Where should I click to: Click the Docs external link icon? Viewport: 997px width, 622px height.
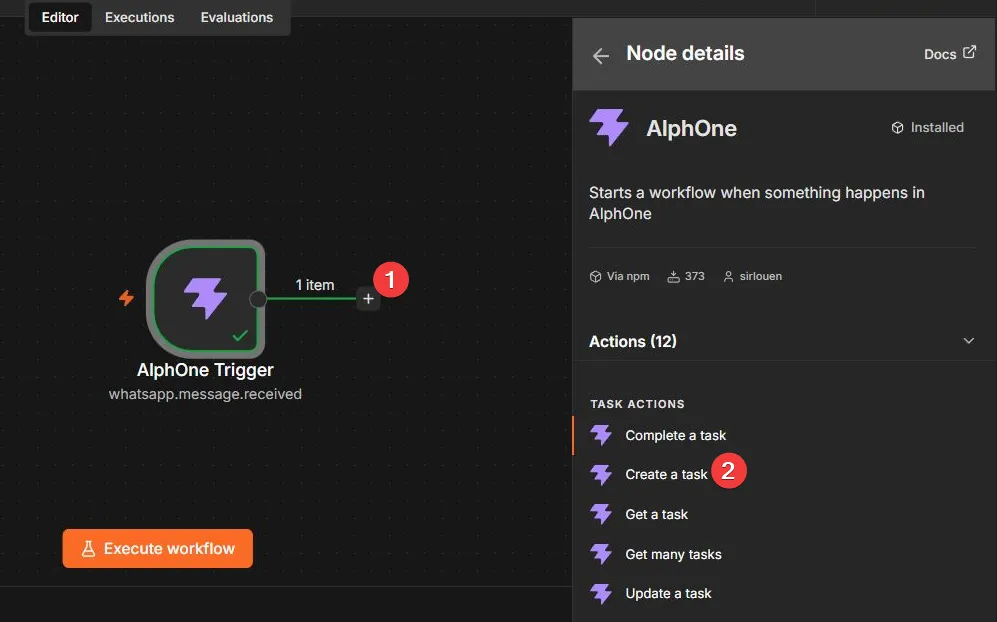969,52
